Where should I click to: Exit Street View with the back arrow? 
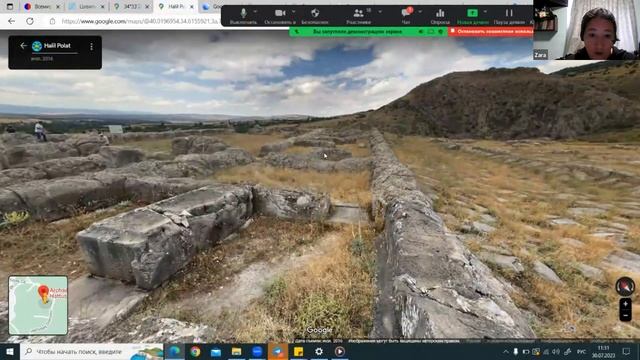click(23, 46)
